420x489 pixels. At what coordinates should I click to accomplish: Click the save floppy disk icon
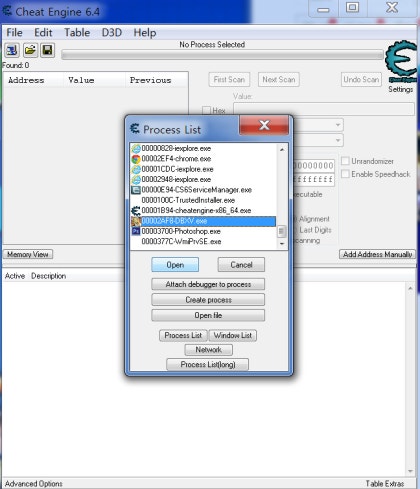point(48,50)
